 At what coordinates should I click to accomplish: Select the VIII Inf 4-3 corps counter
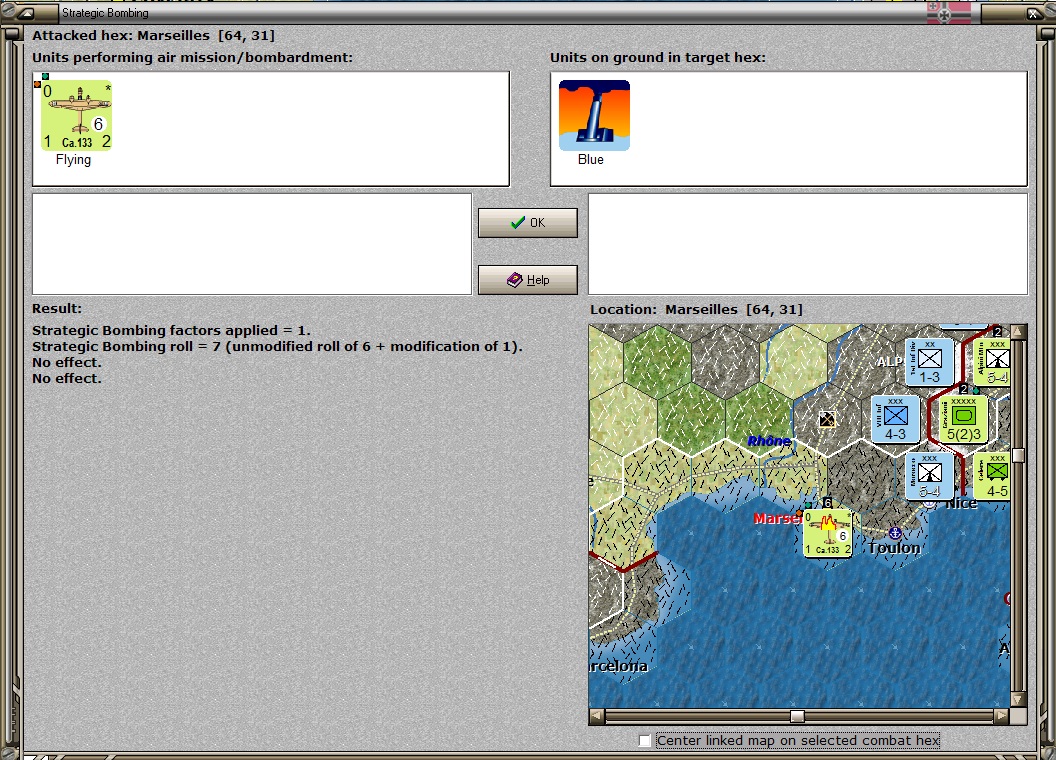[x=895, y=419]
